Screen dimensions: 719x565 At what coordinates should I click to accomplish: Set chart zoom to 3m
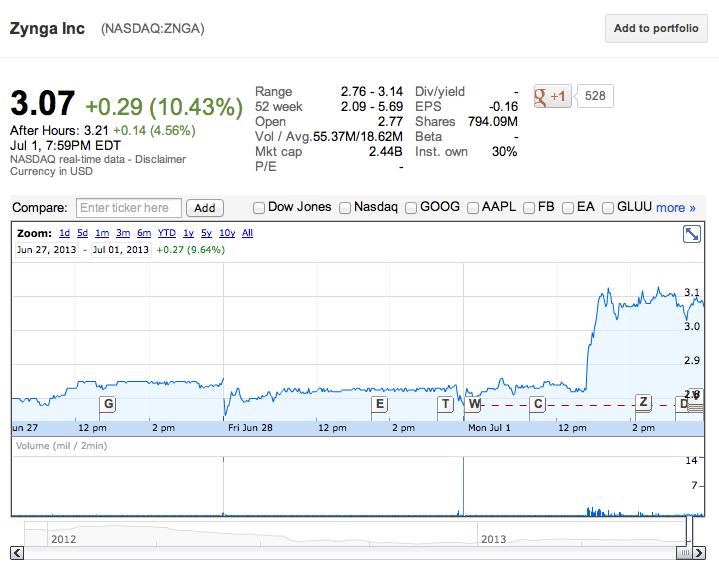123,233
